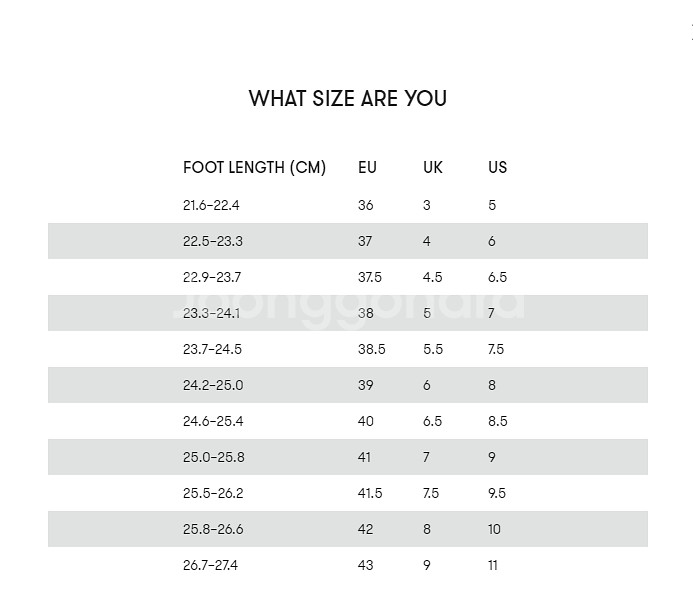Click US size 10 cell
This screenshot has width=693, height=604.
(x=494, y=529)
